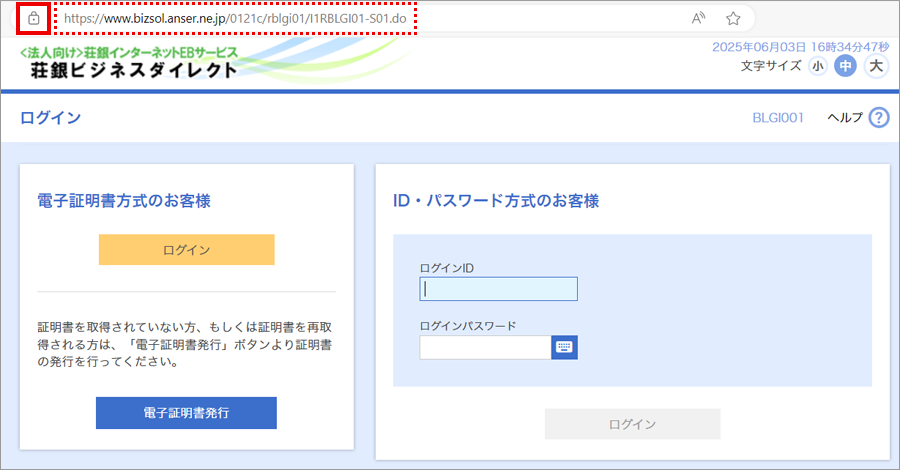Viewport: 900px width, 470px height.
Task: Click the lock site-info icon
Action: pyautogui.click(x=33, y=18)
